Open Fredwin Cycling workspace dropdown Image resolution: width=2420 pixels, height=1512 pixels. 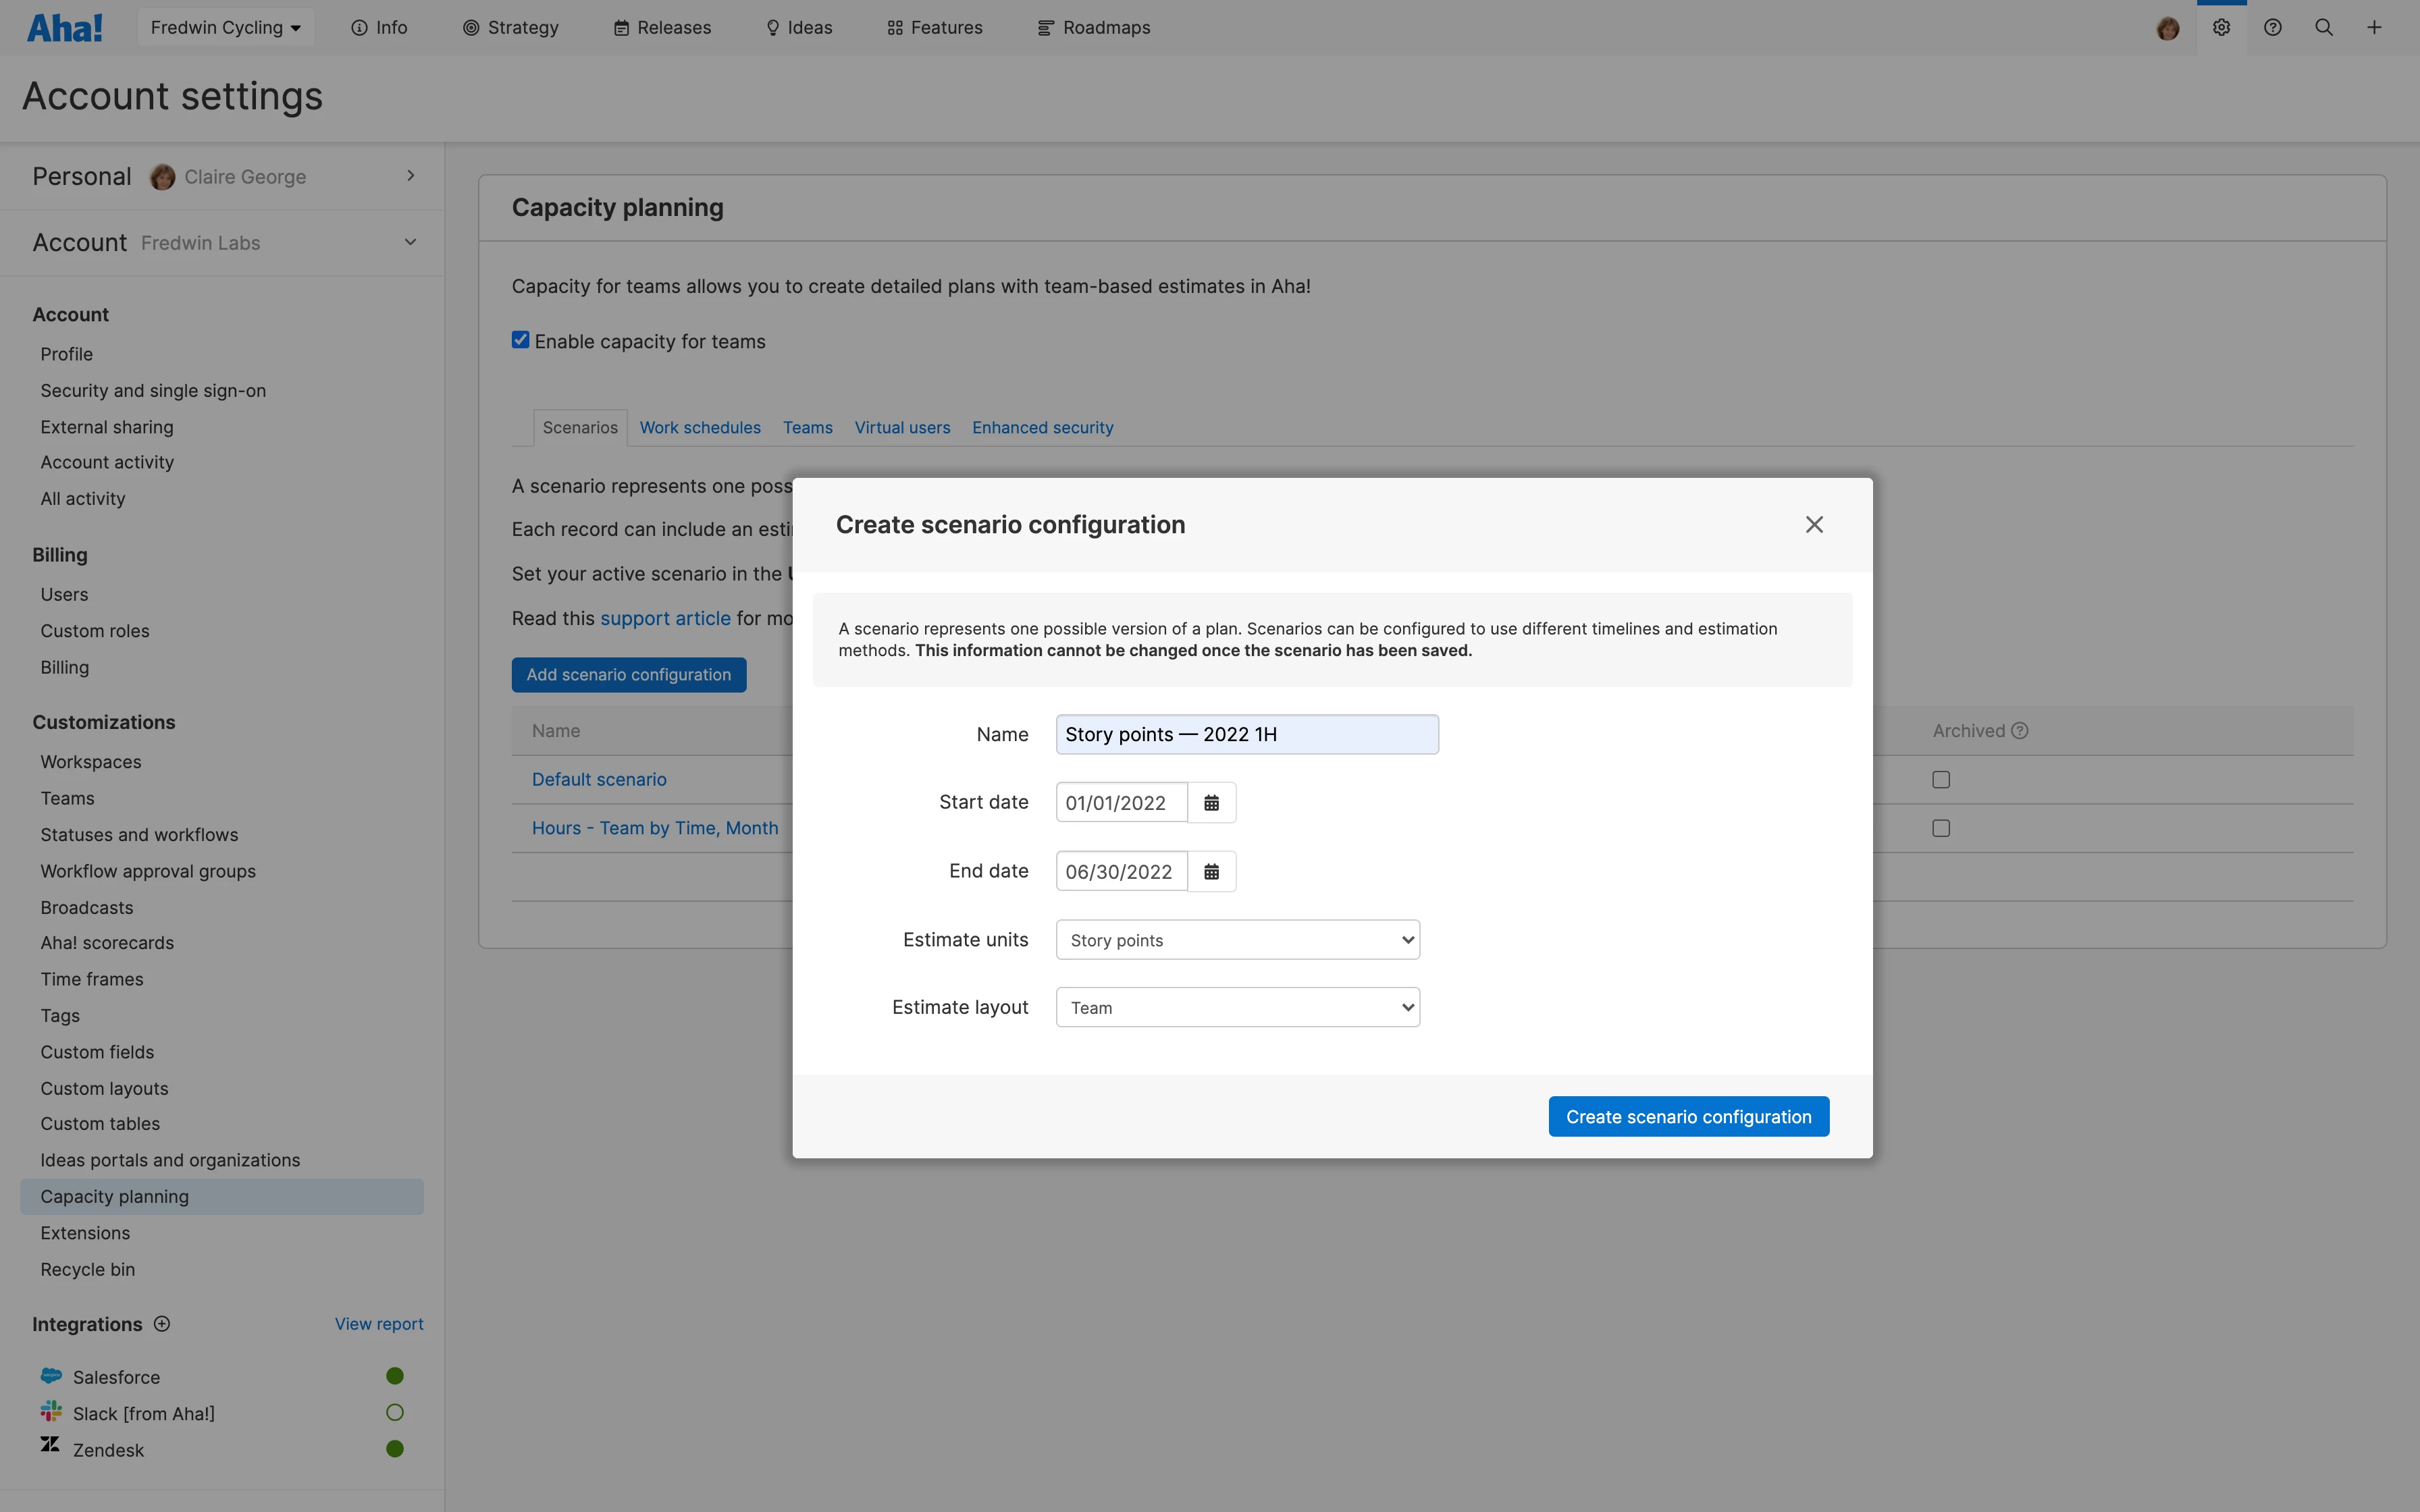[225, 28]
